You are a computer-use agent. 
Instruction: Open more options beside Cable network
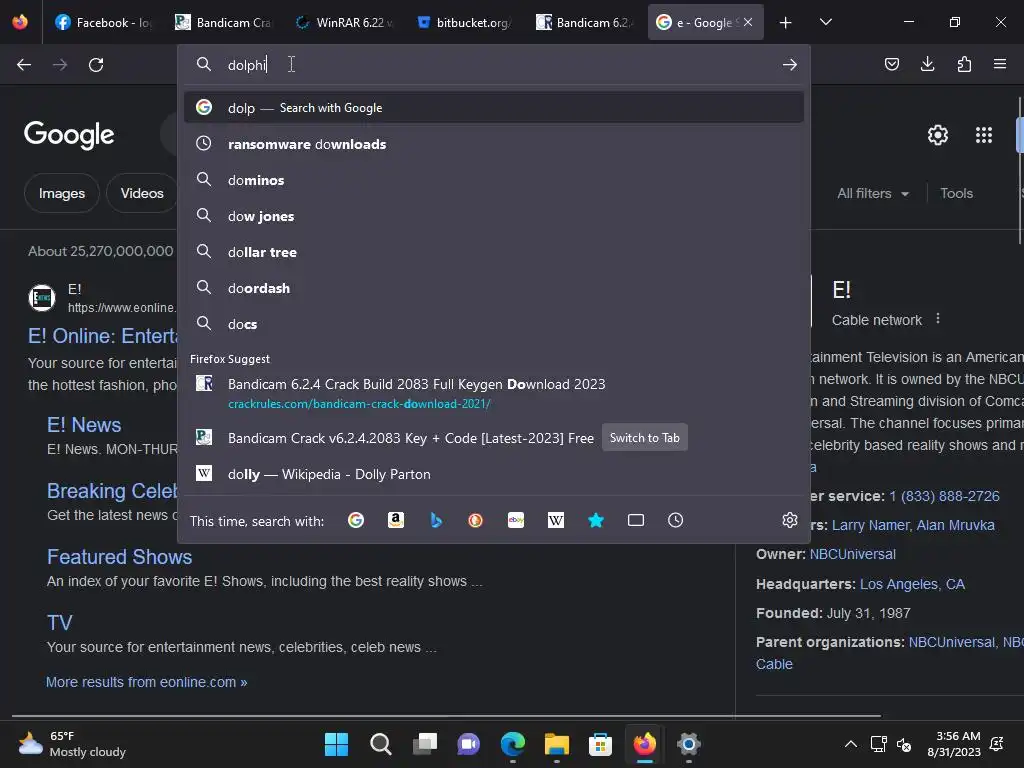(938, 319)
